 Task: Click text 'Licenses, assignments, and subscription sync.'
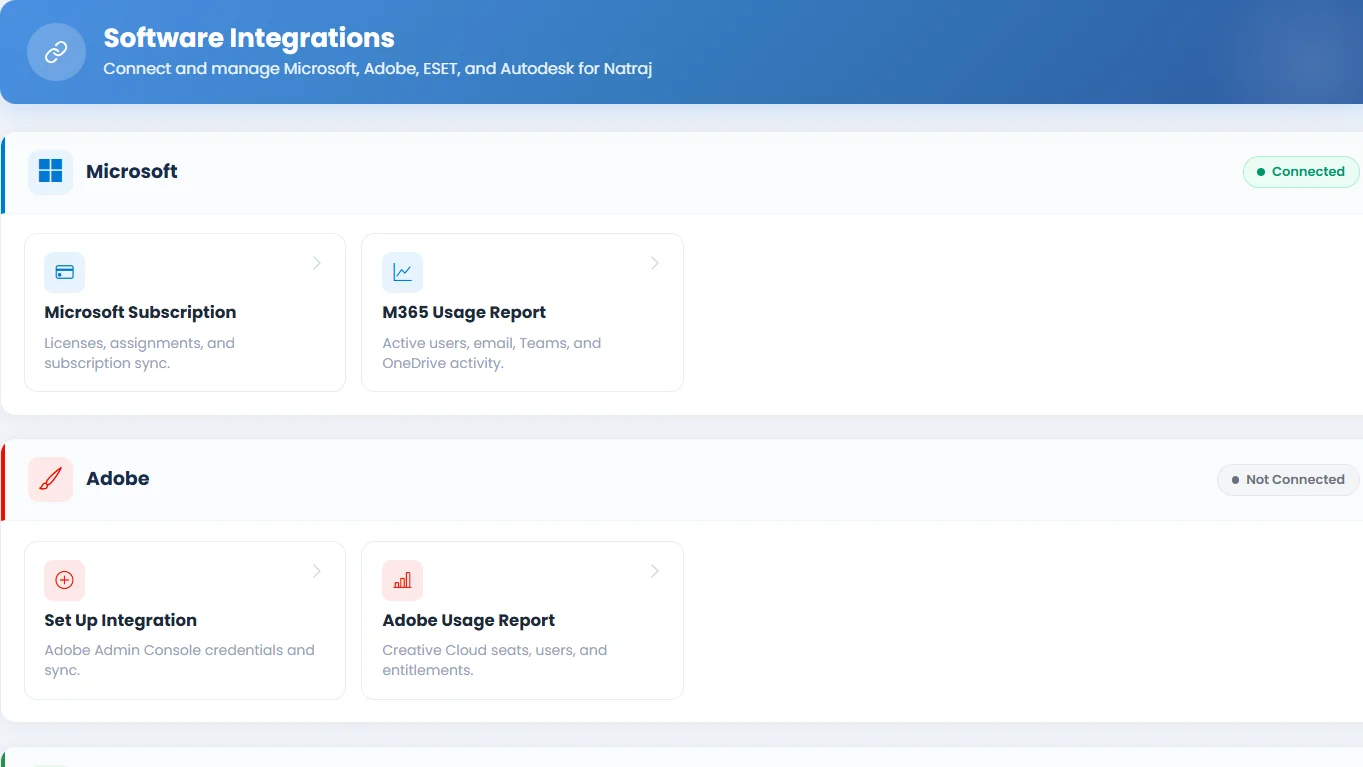point(140,353)
